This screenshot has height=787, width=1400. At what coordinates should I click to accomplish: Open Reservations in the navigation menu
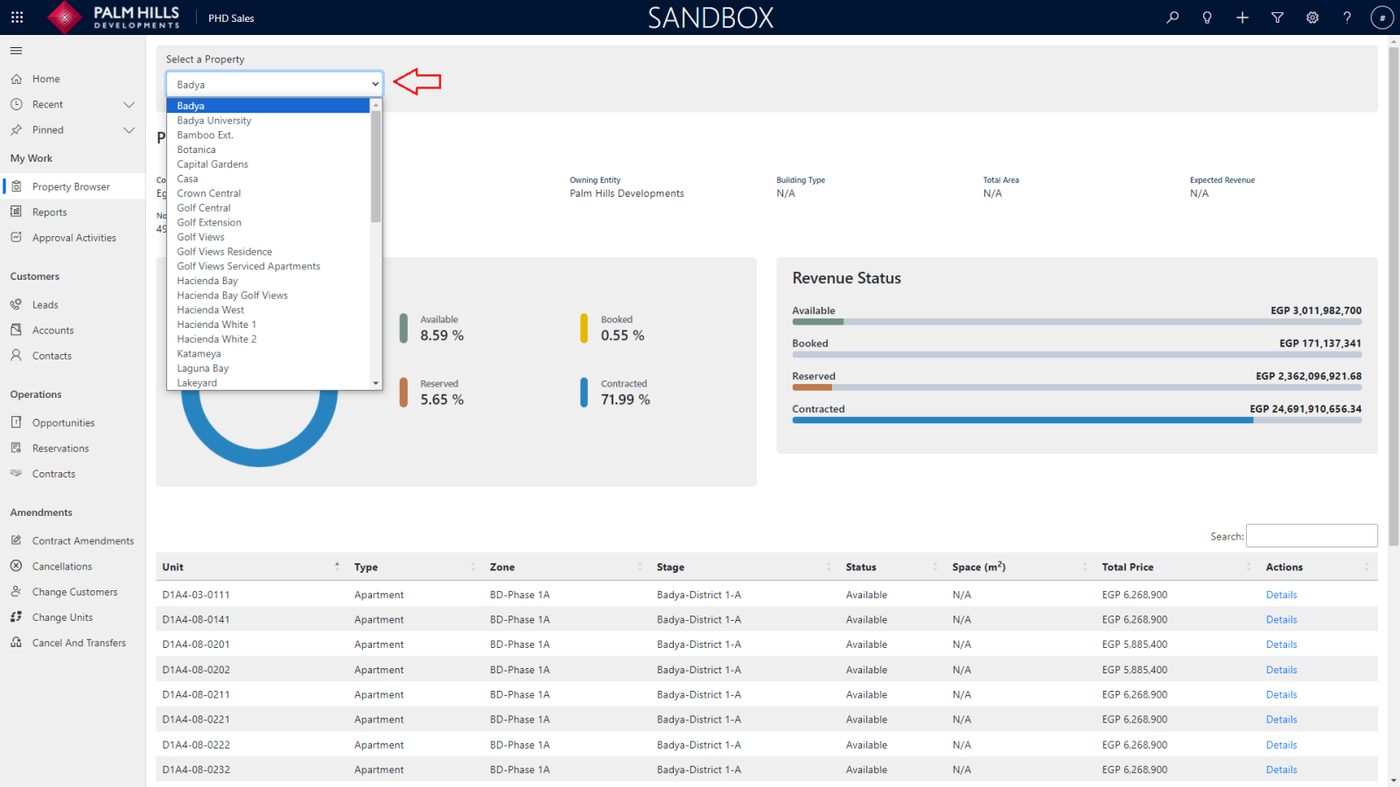click(60, 448)
